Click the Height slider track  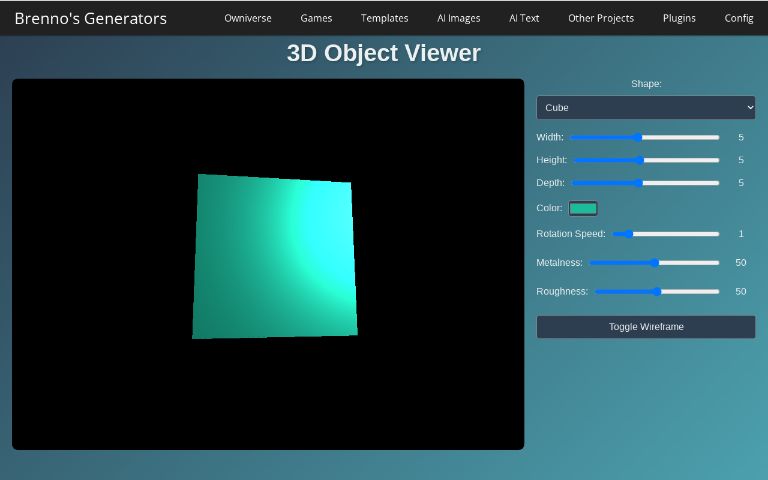tap(646, 160)
